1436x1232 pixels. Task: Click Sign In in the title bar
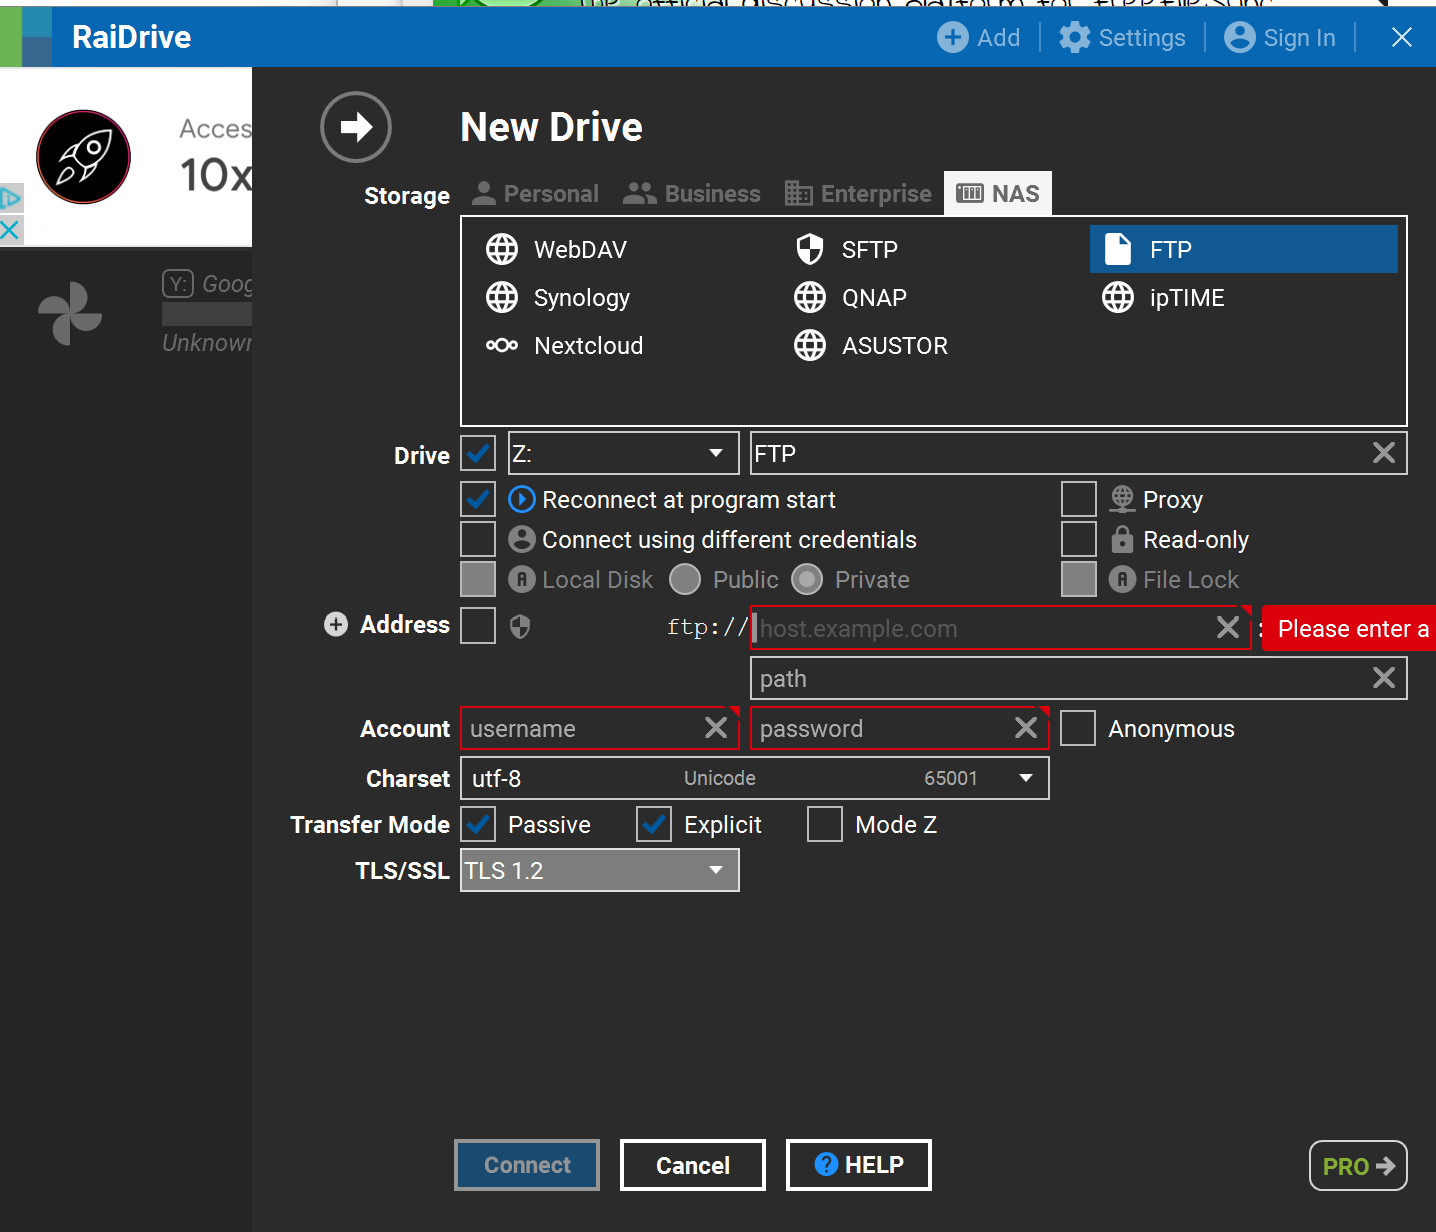(1279, 37)
